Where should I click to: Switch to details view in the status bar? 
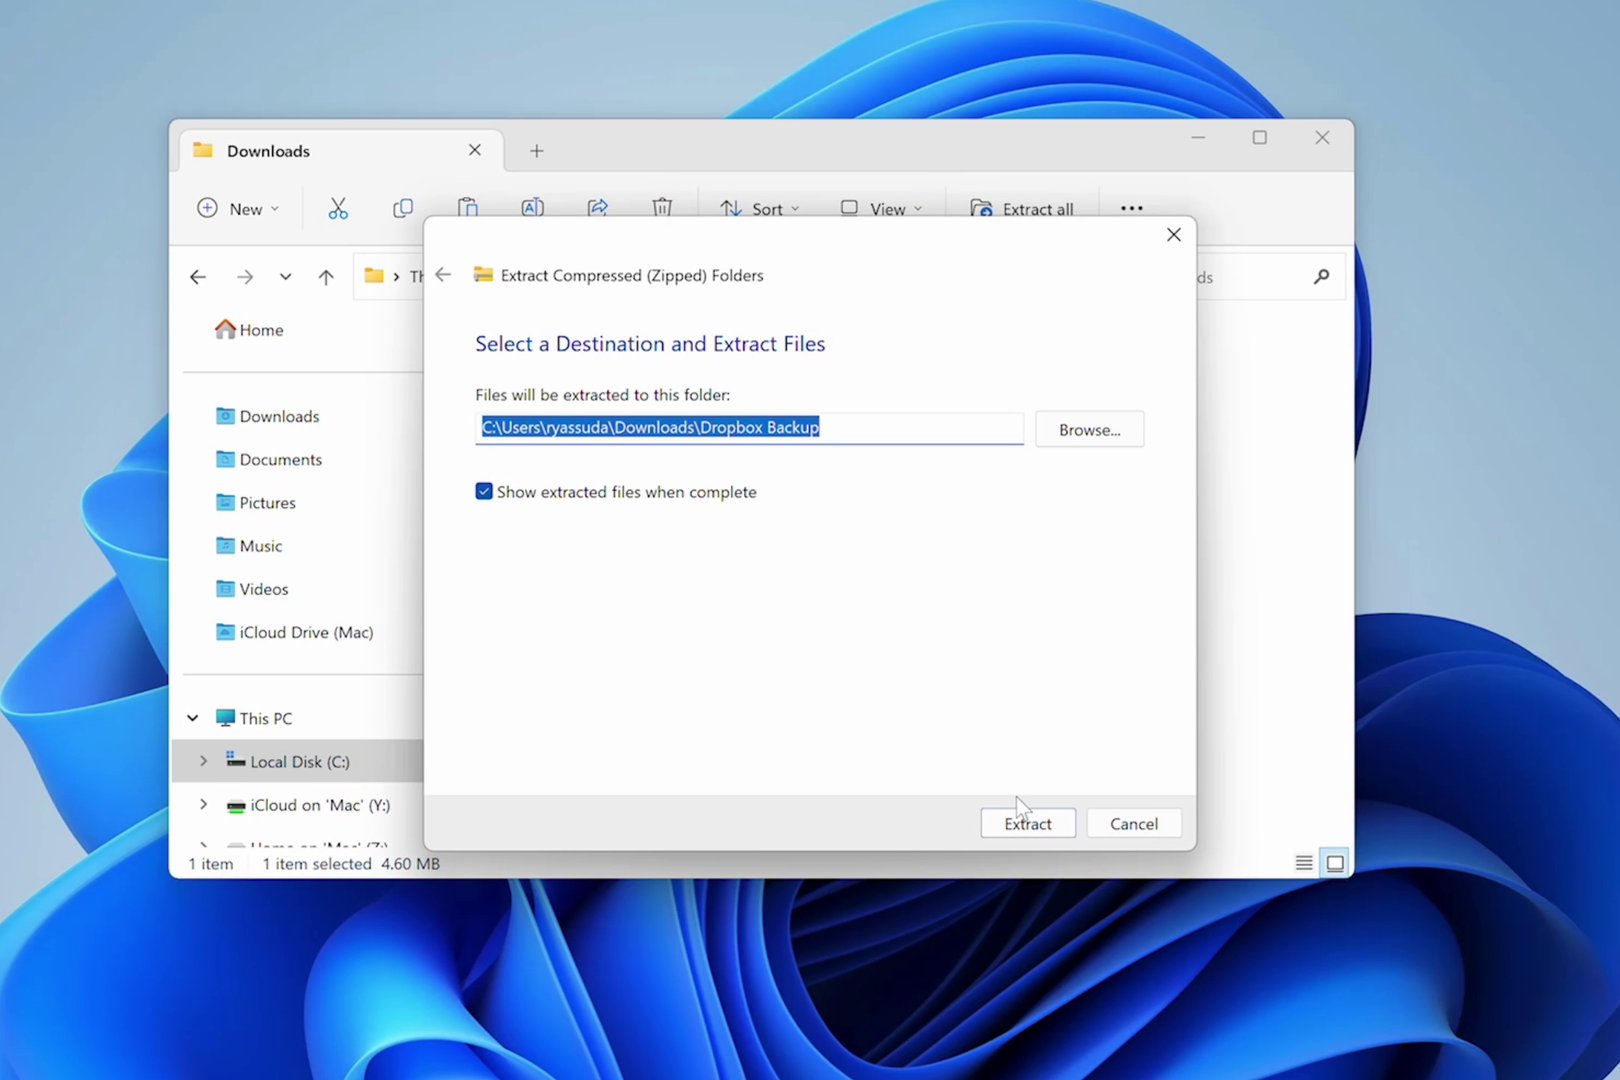click(x=1303, y=862)
